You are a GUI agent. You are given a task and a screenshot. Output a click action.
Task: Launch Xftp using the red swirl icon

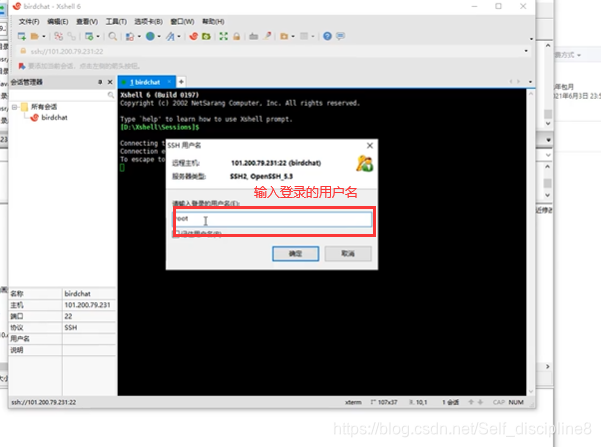tap(194, 36)
